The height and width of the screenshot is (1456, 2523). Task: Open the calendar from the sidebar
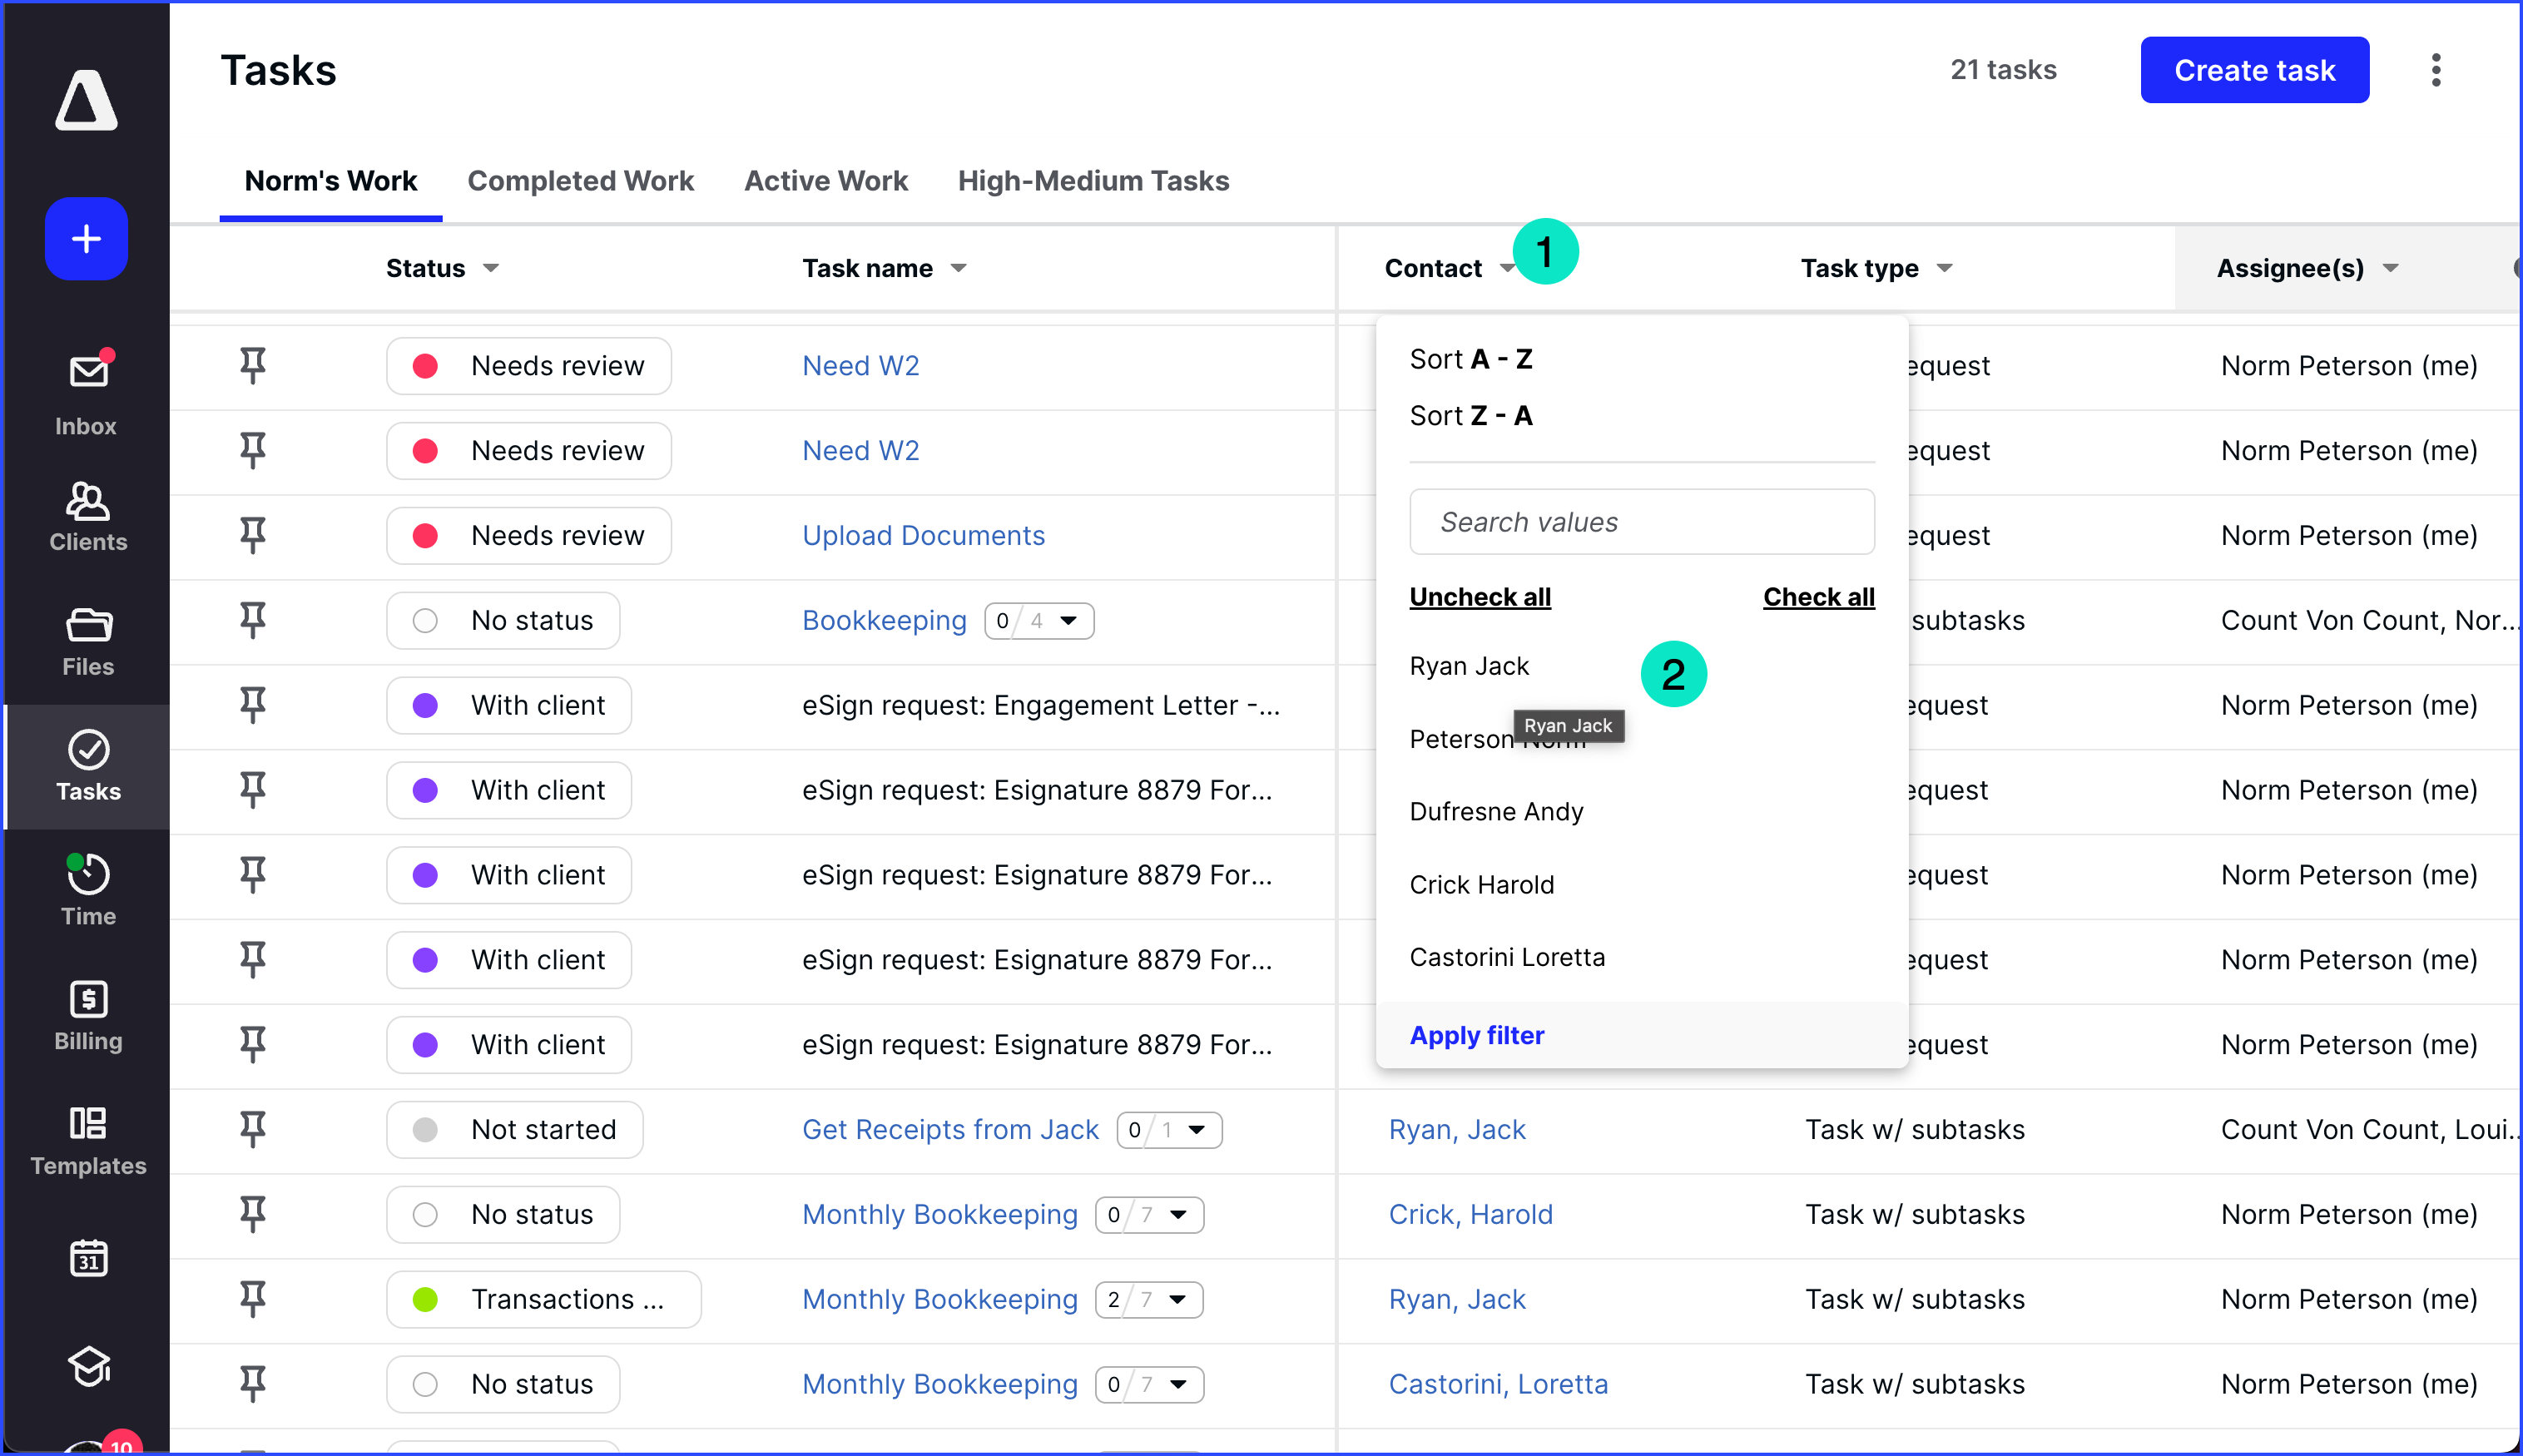coord(87,1258)
